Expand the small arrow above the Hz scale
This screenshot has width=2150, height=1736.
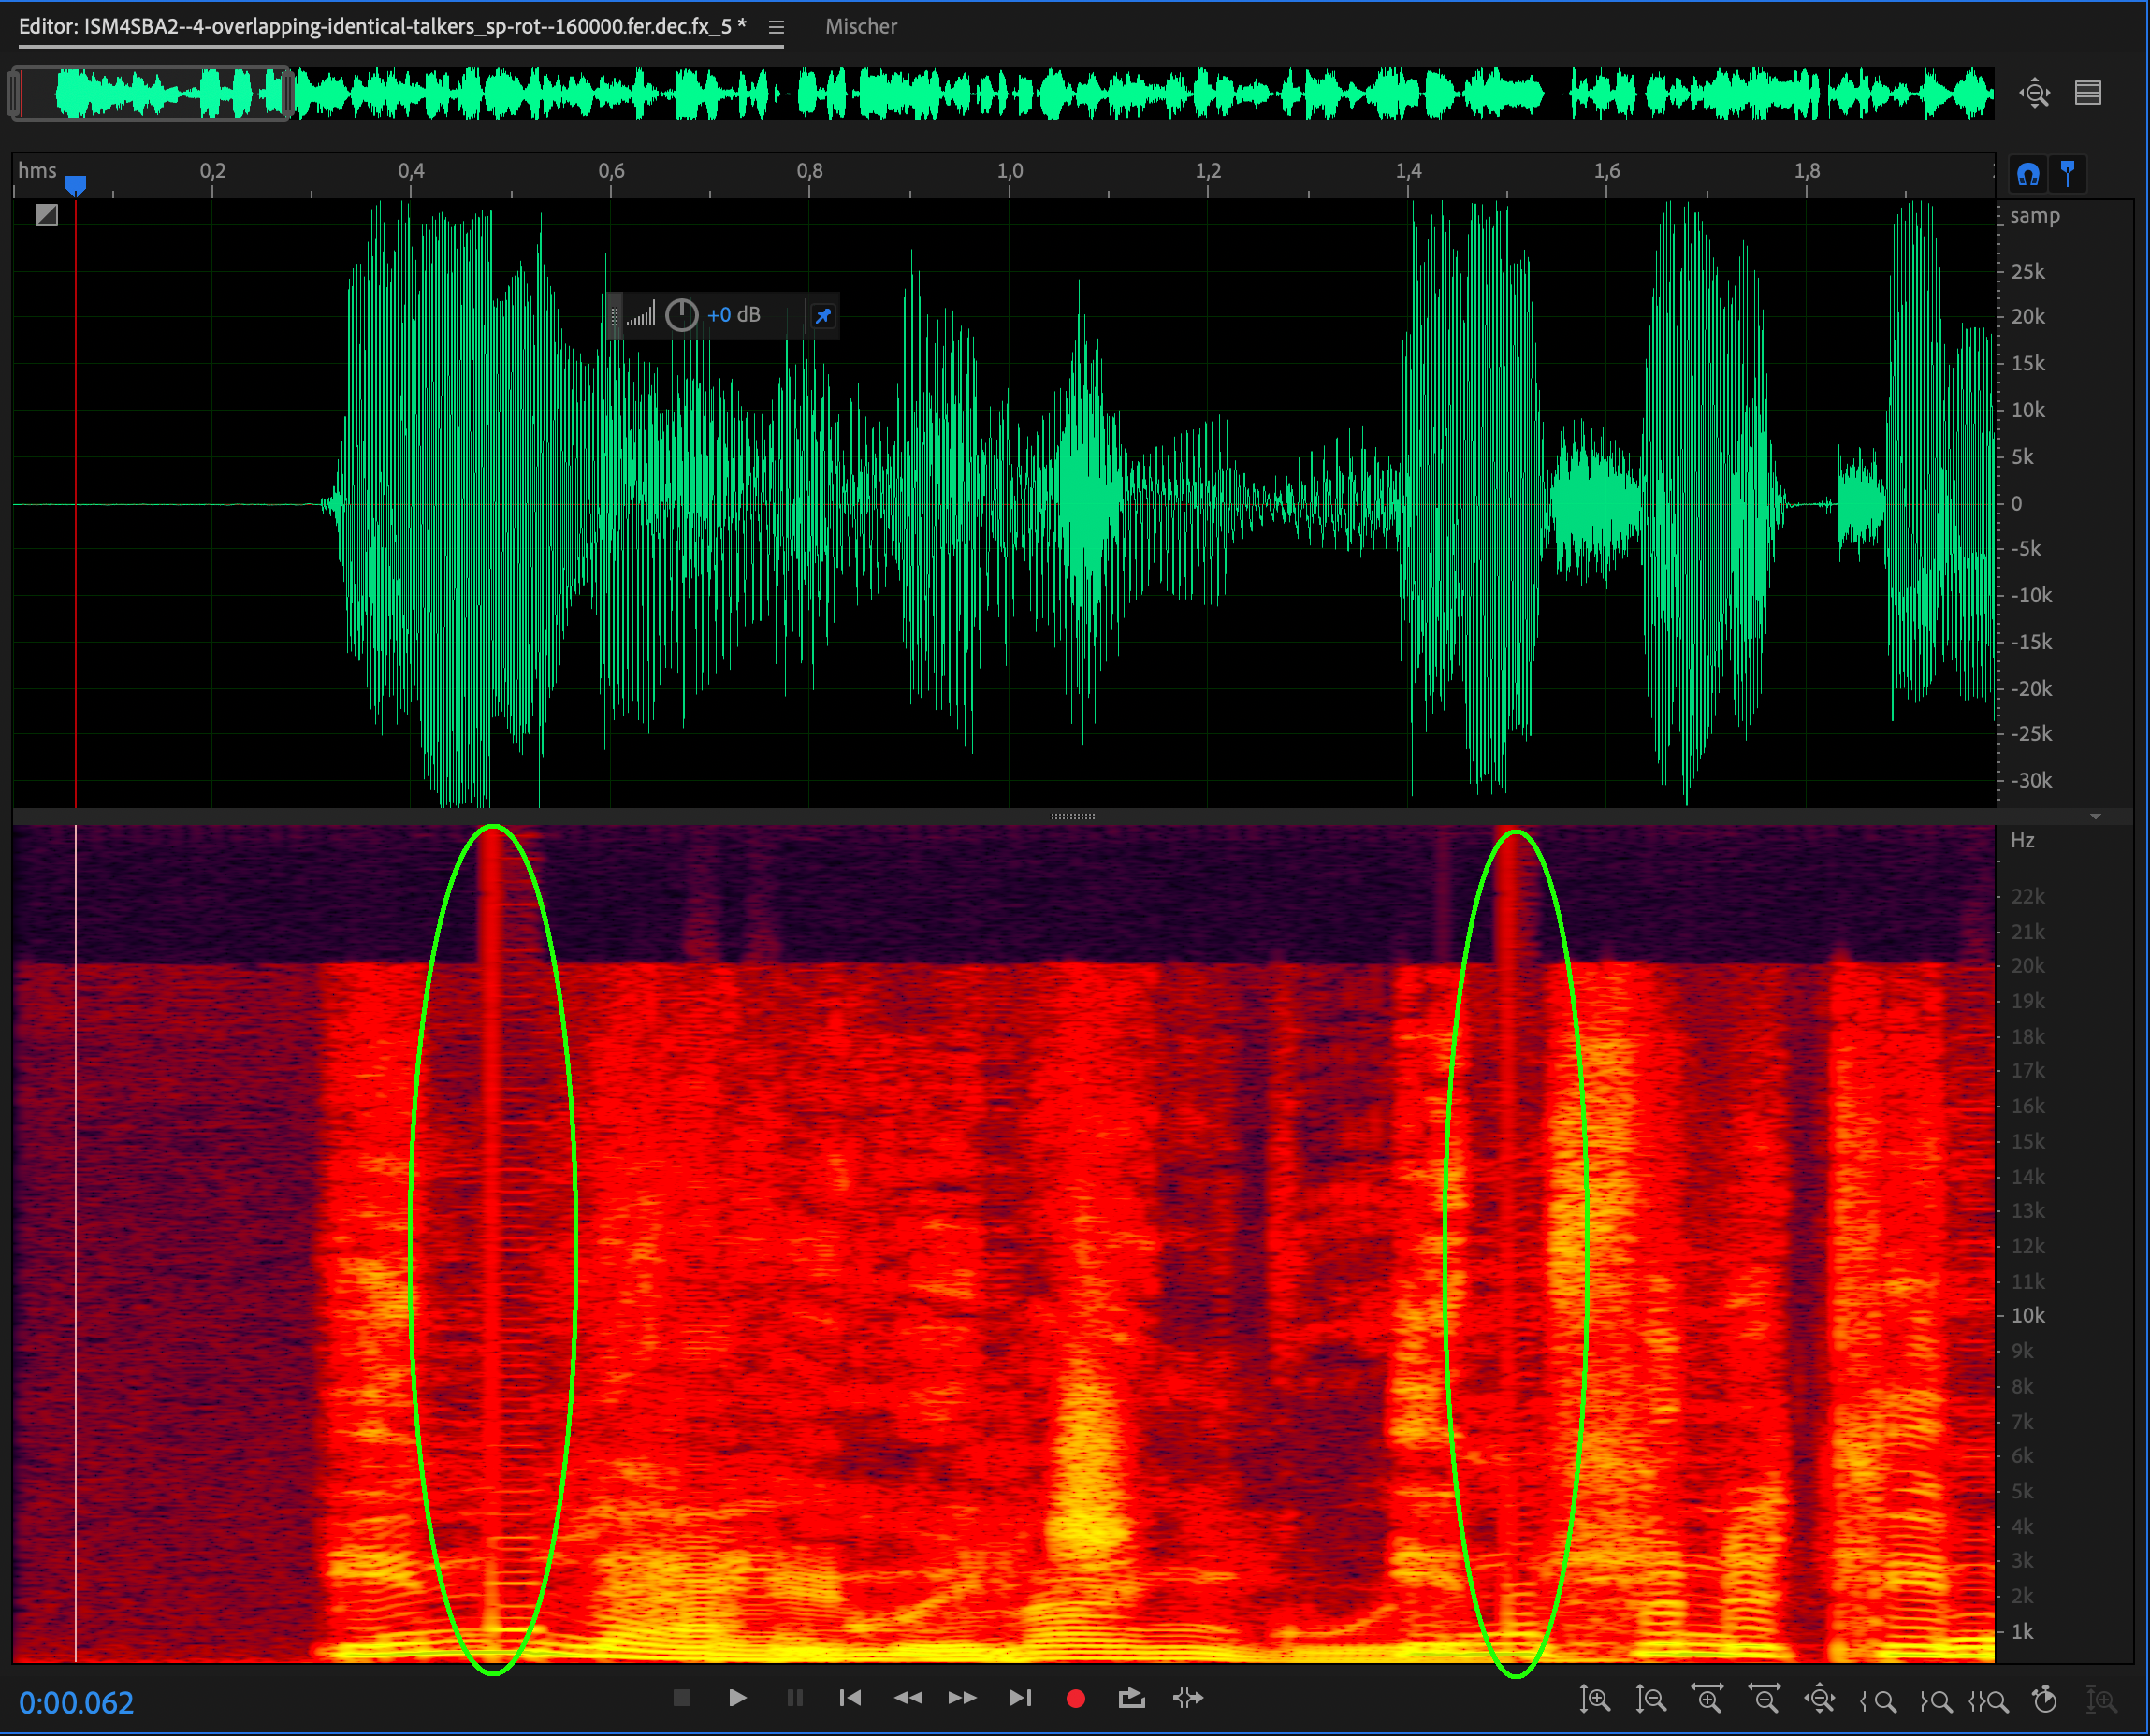pos(2095,817)
